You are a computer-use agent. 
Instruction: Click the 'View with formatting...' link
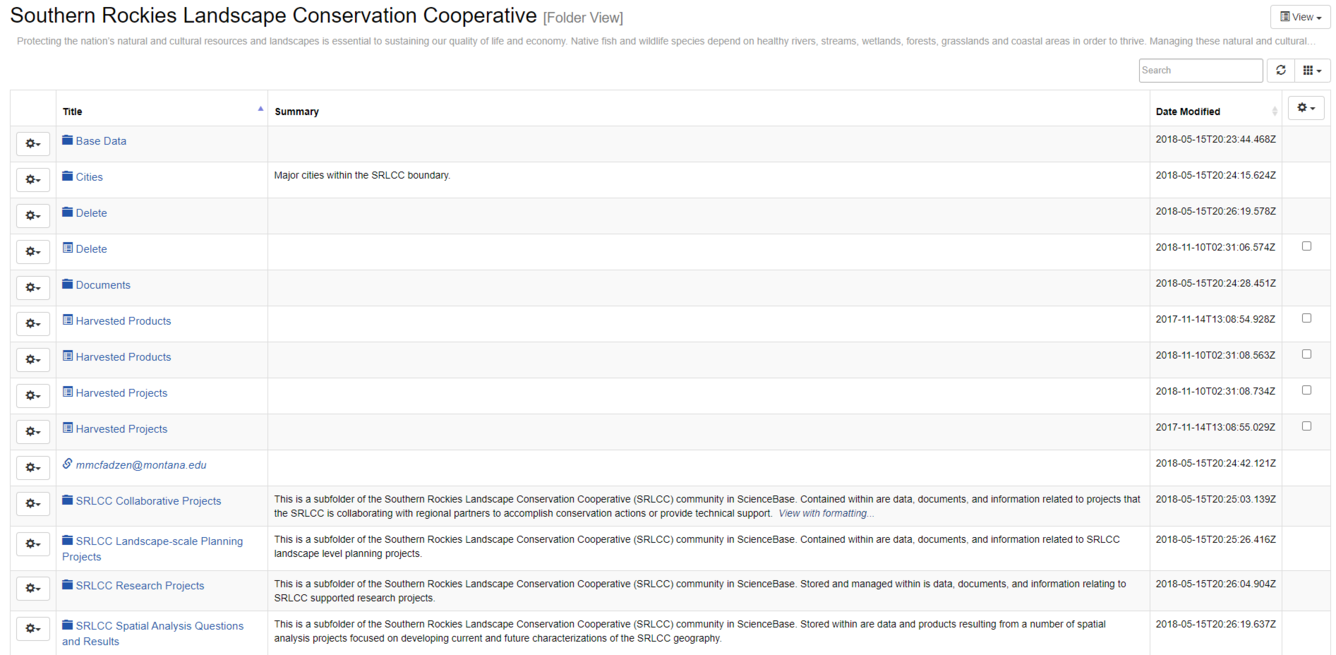tap(826, 513)
